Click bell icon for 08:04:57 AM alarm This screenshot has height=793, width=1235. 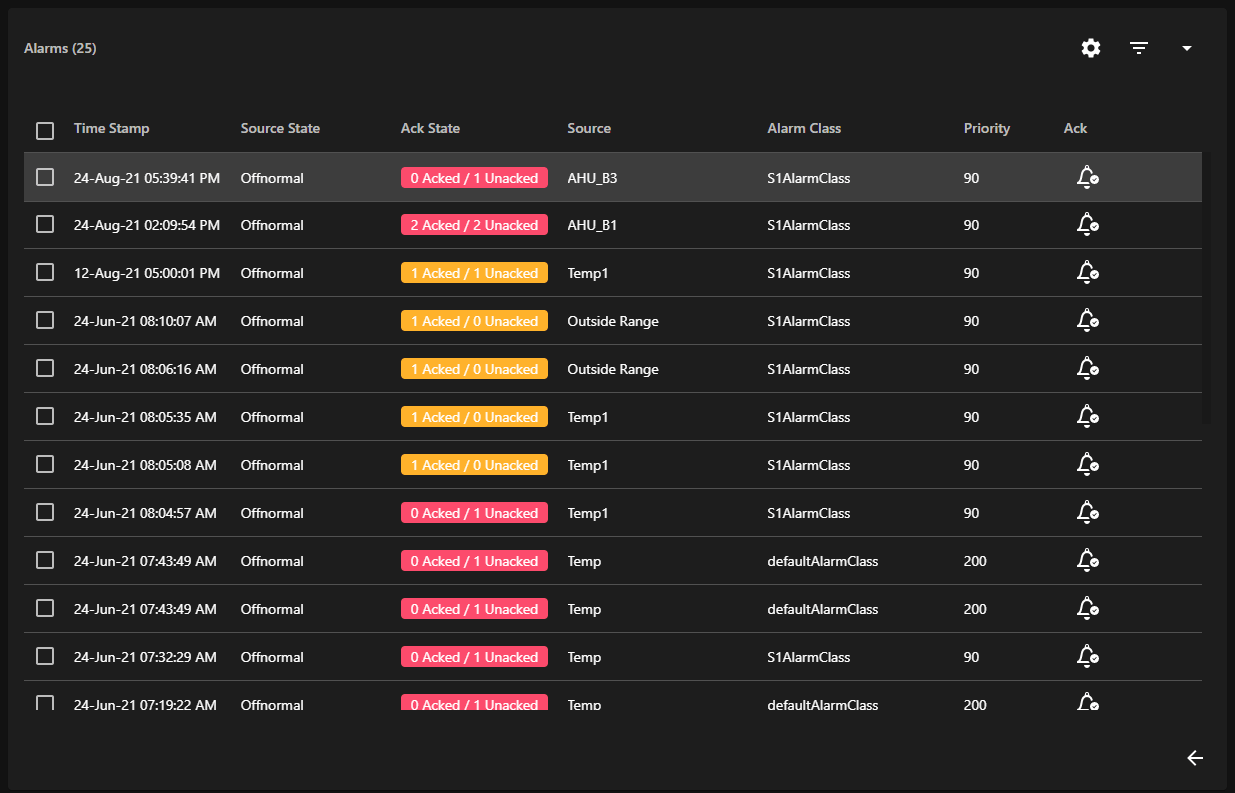(x=1087, y=513)
